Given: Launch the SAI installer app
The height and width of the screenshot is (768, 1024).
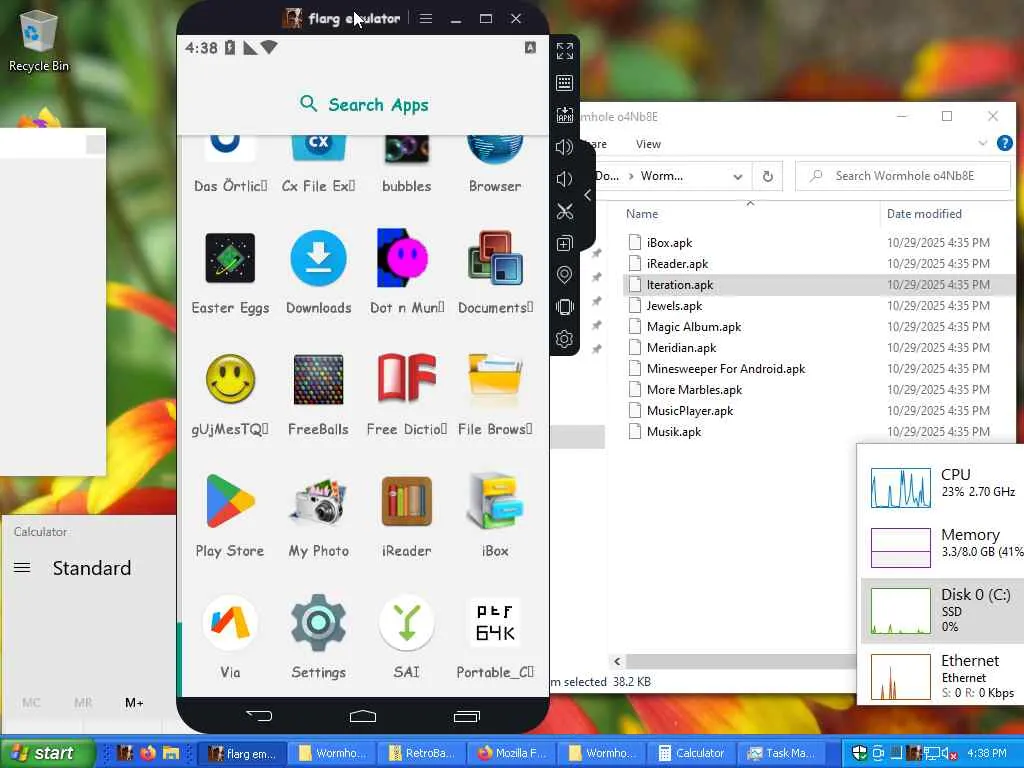Looking at the screenshot, I should coord(406,622).
